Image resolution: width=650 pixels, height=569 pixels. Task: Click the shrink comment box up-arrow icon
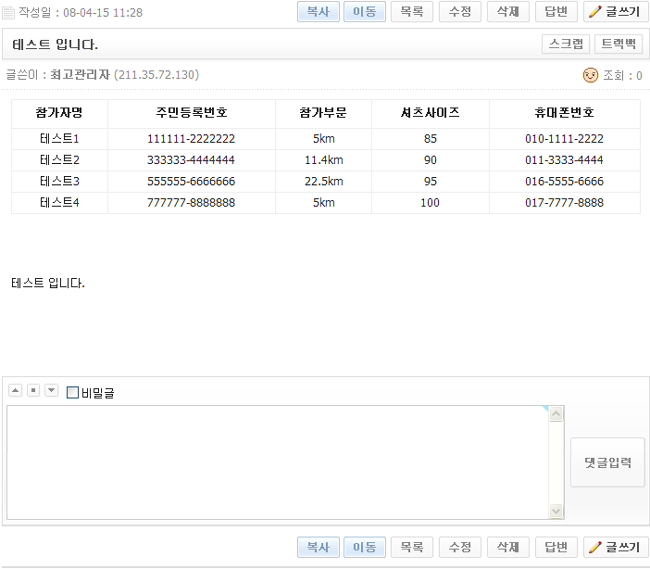point(15,390)
